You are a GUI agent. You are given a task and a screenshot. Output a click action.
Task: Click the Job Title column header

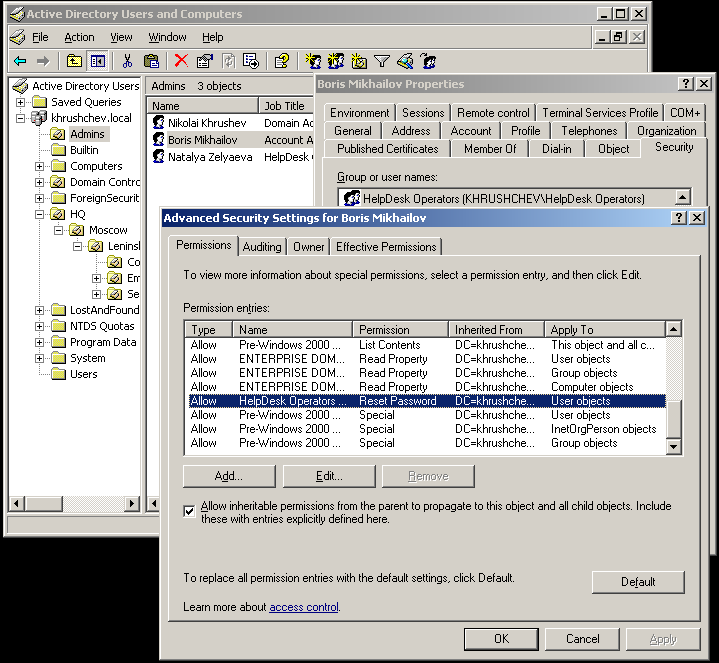click(286, 105)
